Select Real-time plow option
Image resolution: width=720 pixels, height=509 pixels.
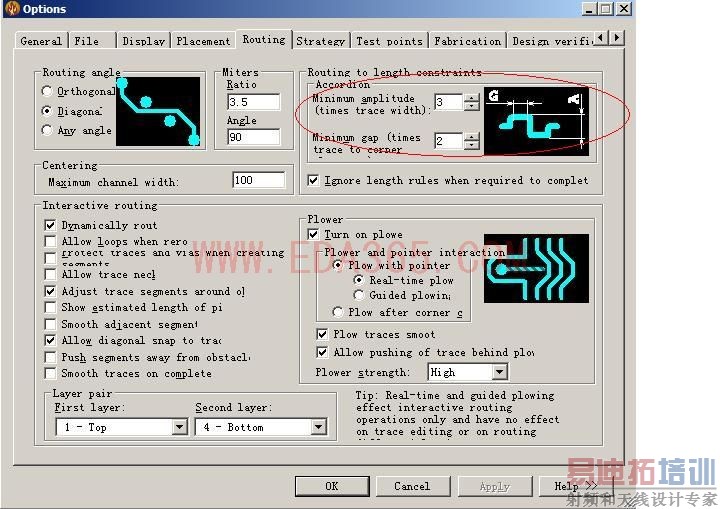click(359, 280)
